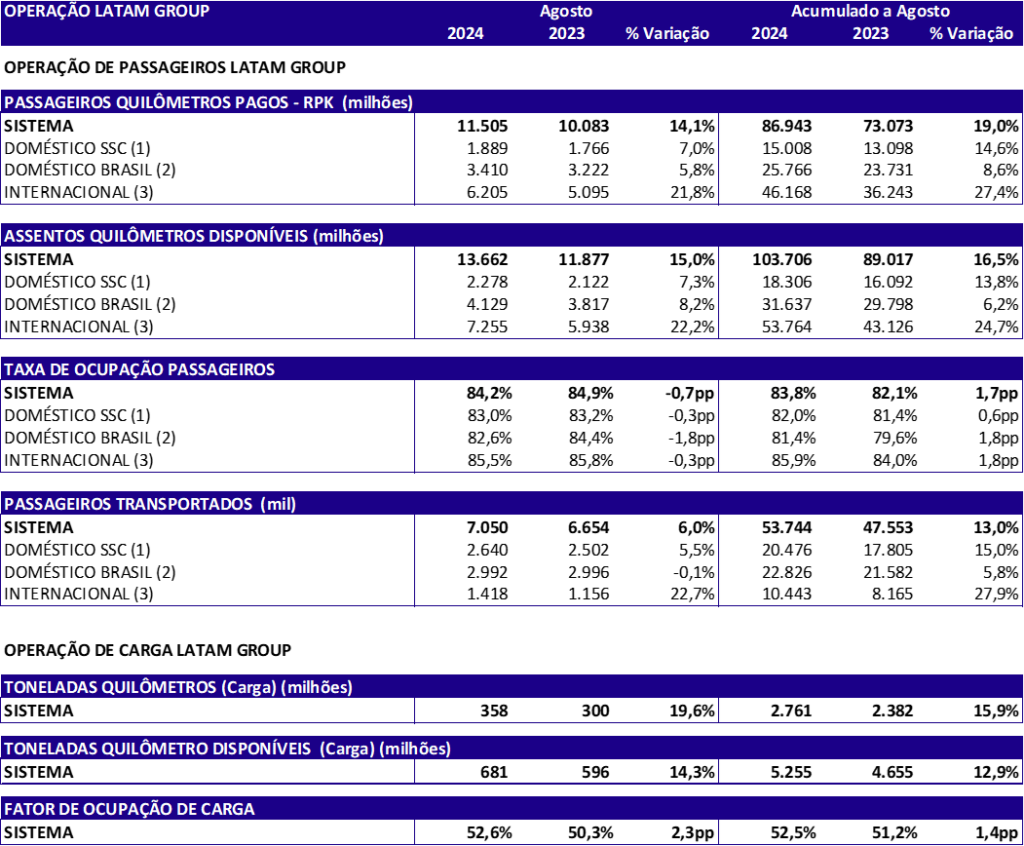Select 'ASSENTOS QUILÔMETROS DISPONÍVEIS (milhões)' section heading
The image size is (1024, 846).
pyautogui.click(x=193, y=236)
